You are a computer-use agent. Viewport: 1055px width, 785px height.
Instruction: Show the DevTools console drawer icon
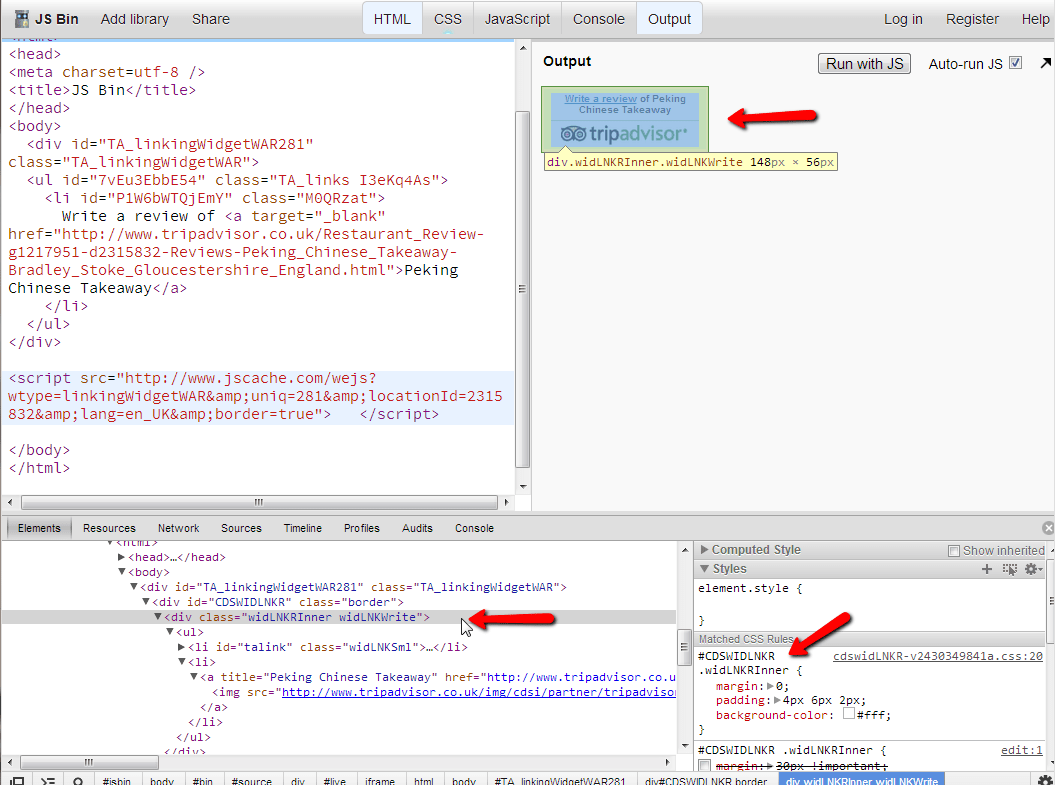[x=48, y=781]
